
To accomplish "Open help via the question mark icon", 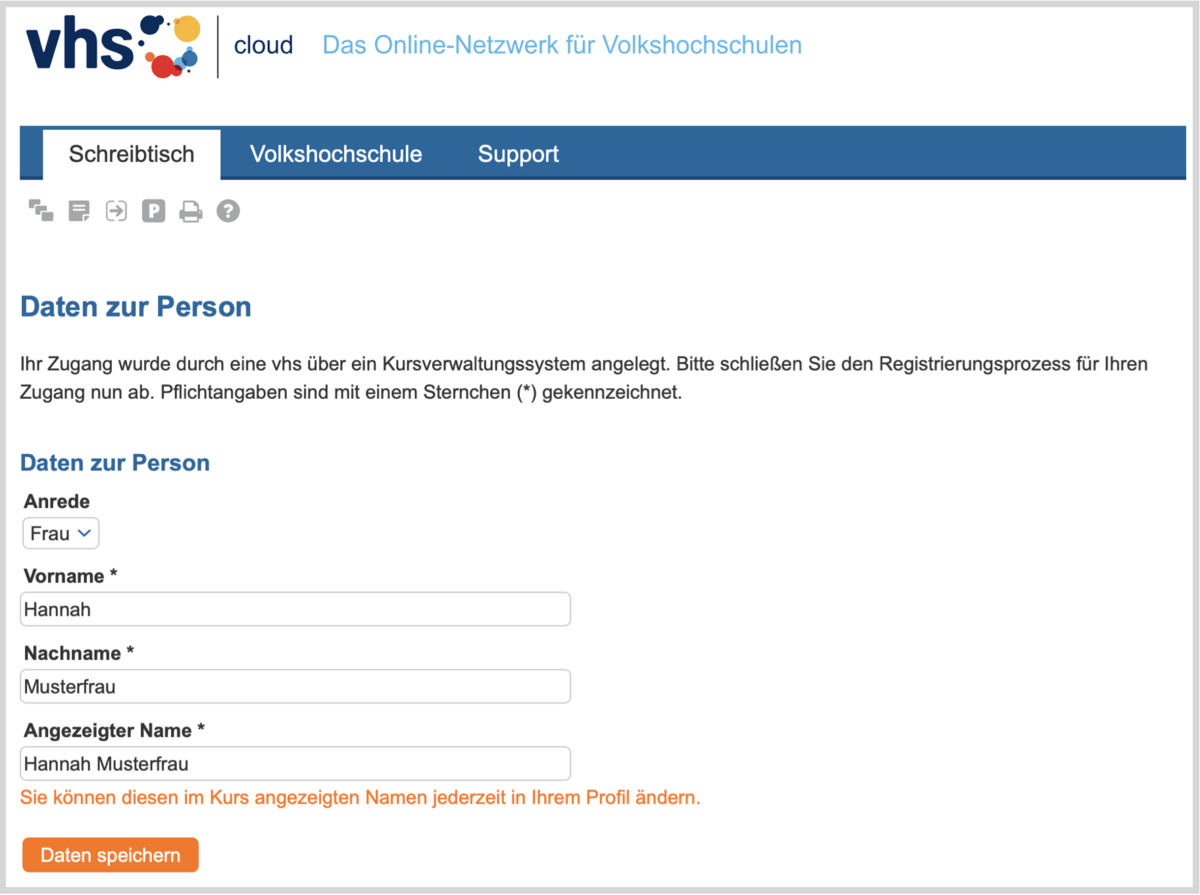I will tap(228, 211).
